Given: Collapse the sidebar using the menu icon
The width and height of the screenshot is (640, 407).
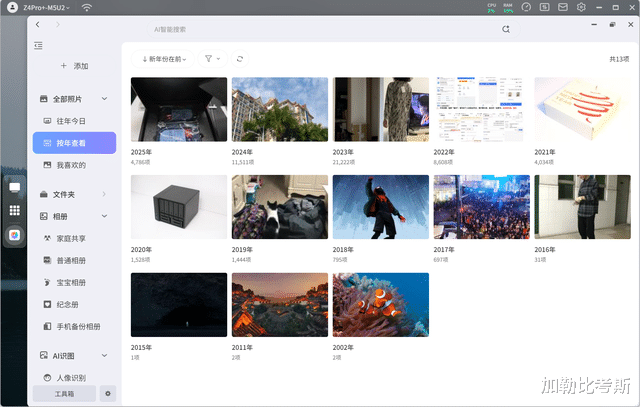Looking at the screenshot, I should coord(38,45).
